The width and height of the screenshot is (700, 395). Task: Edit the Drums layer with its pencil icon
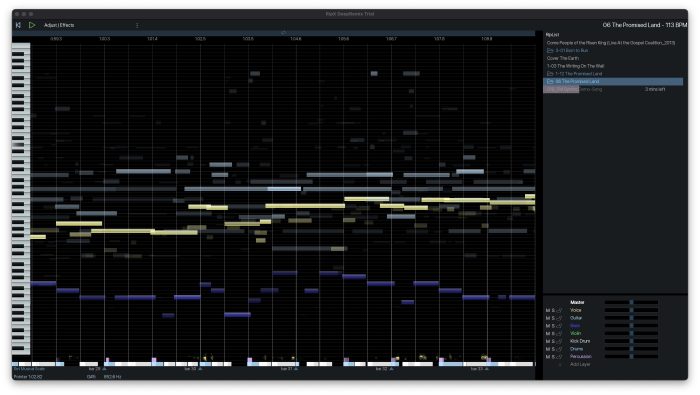click(559, 349)
